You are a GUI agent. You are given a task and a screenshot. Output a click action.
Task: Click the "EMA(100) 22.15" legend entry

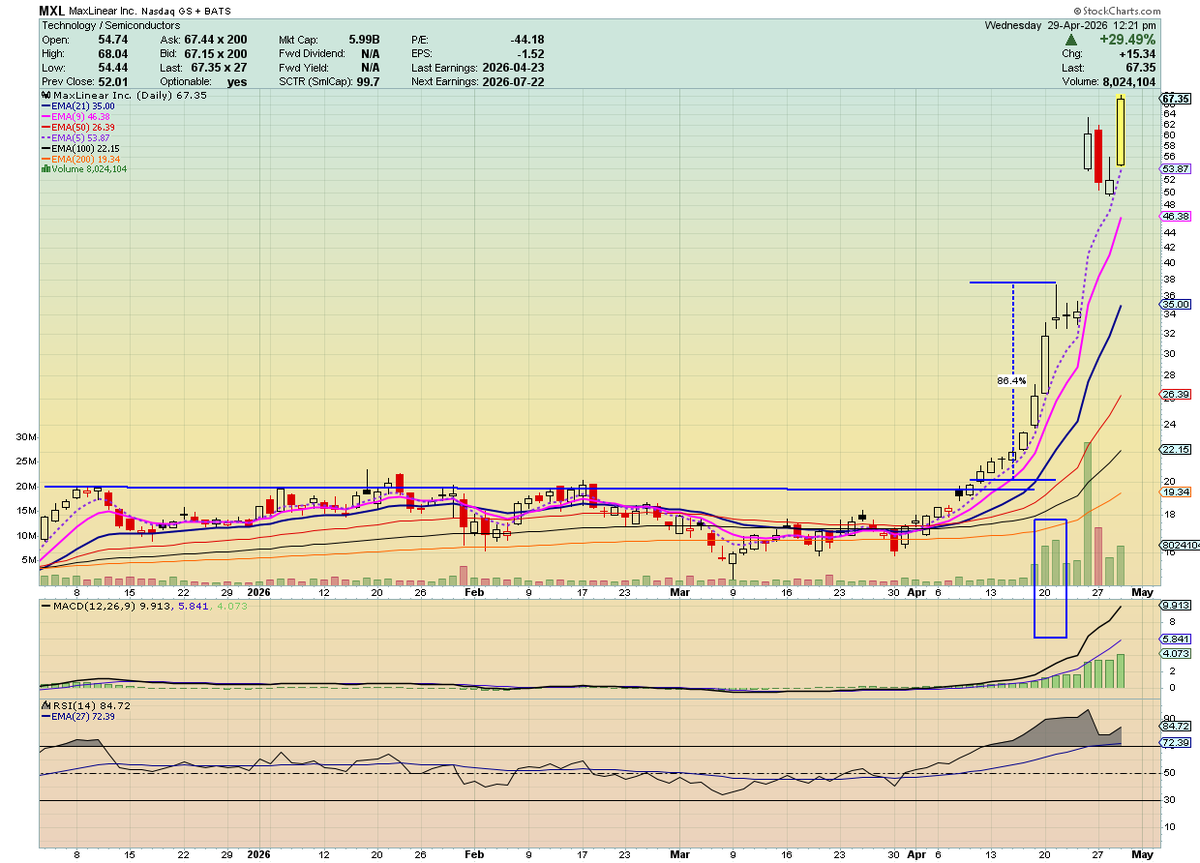pos(85,148)
